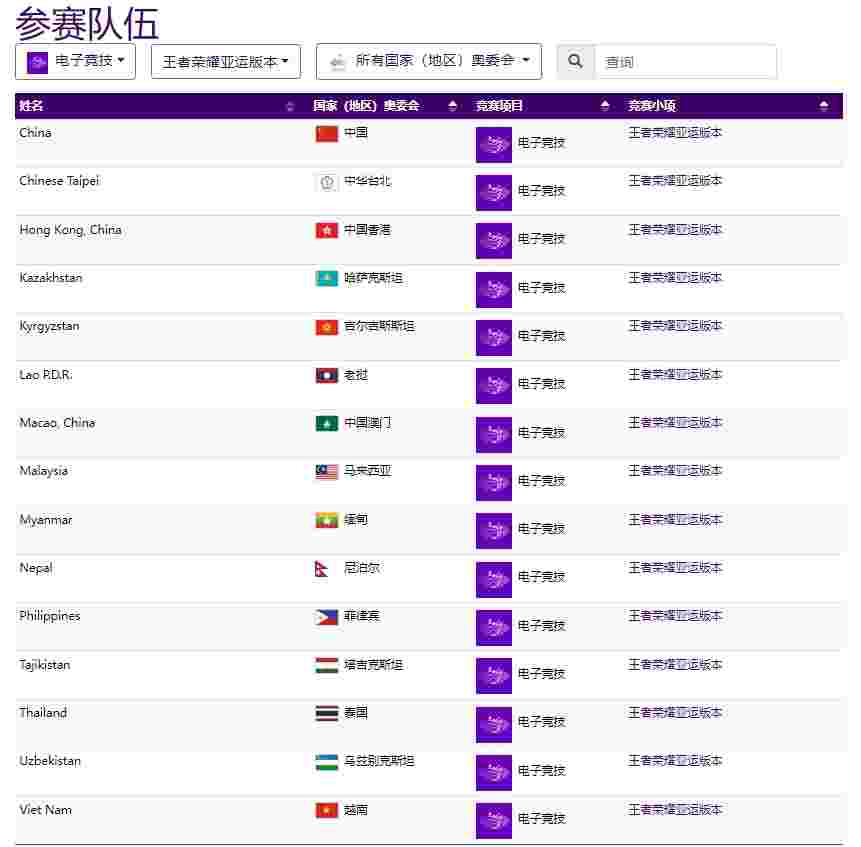
Task: Click the search magnifier icon
Action: coord(575,61)
